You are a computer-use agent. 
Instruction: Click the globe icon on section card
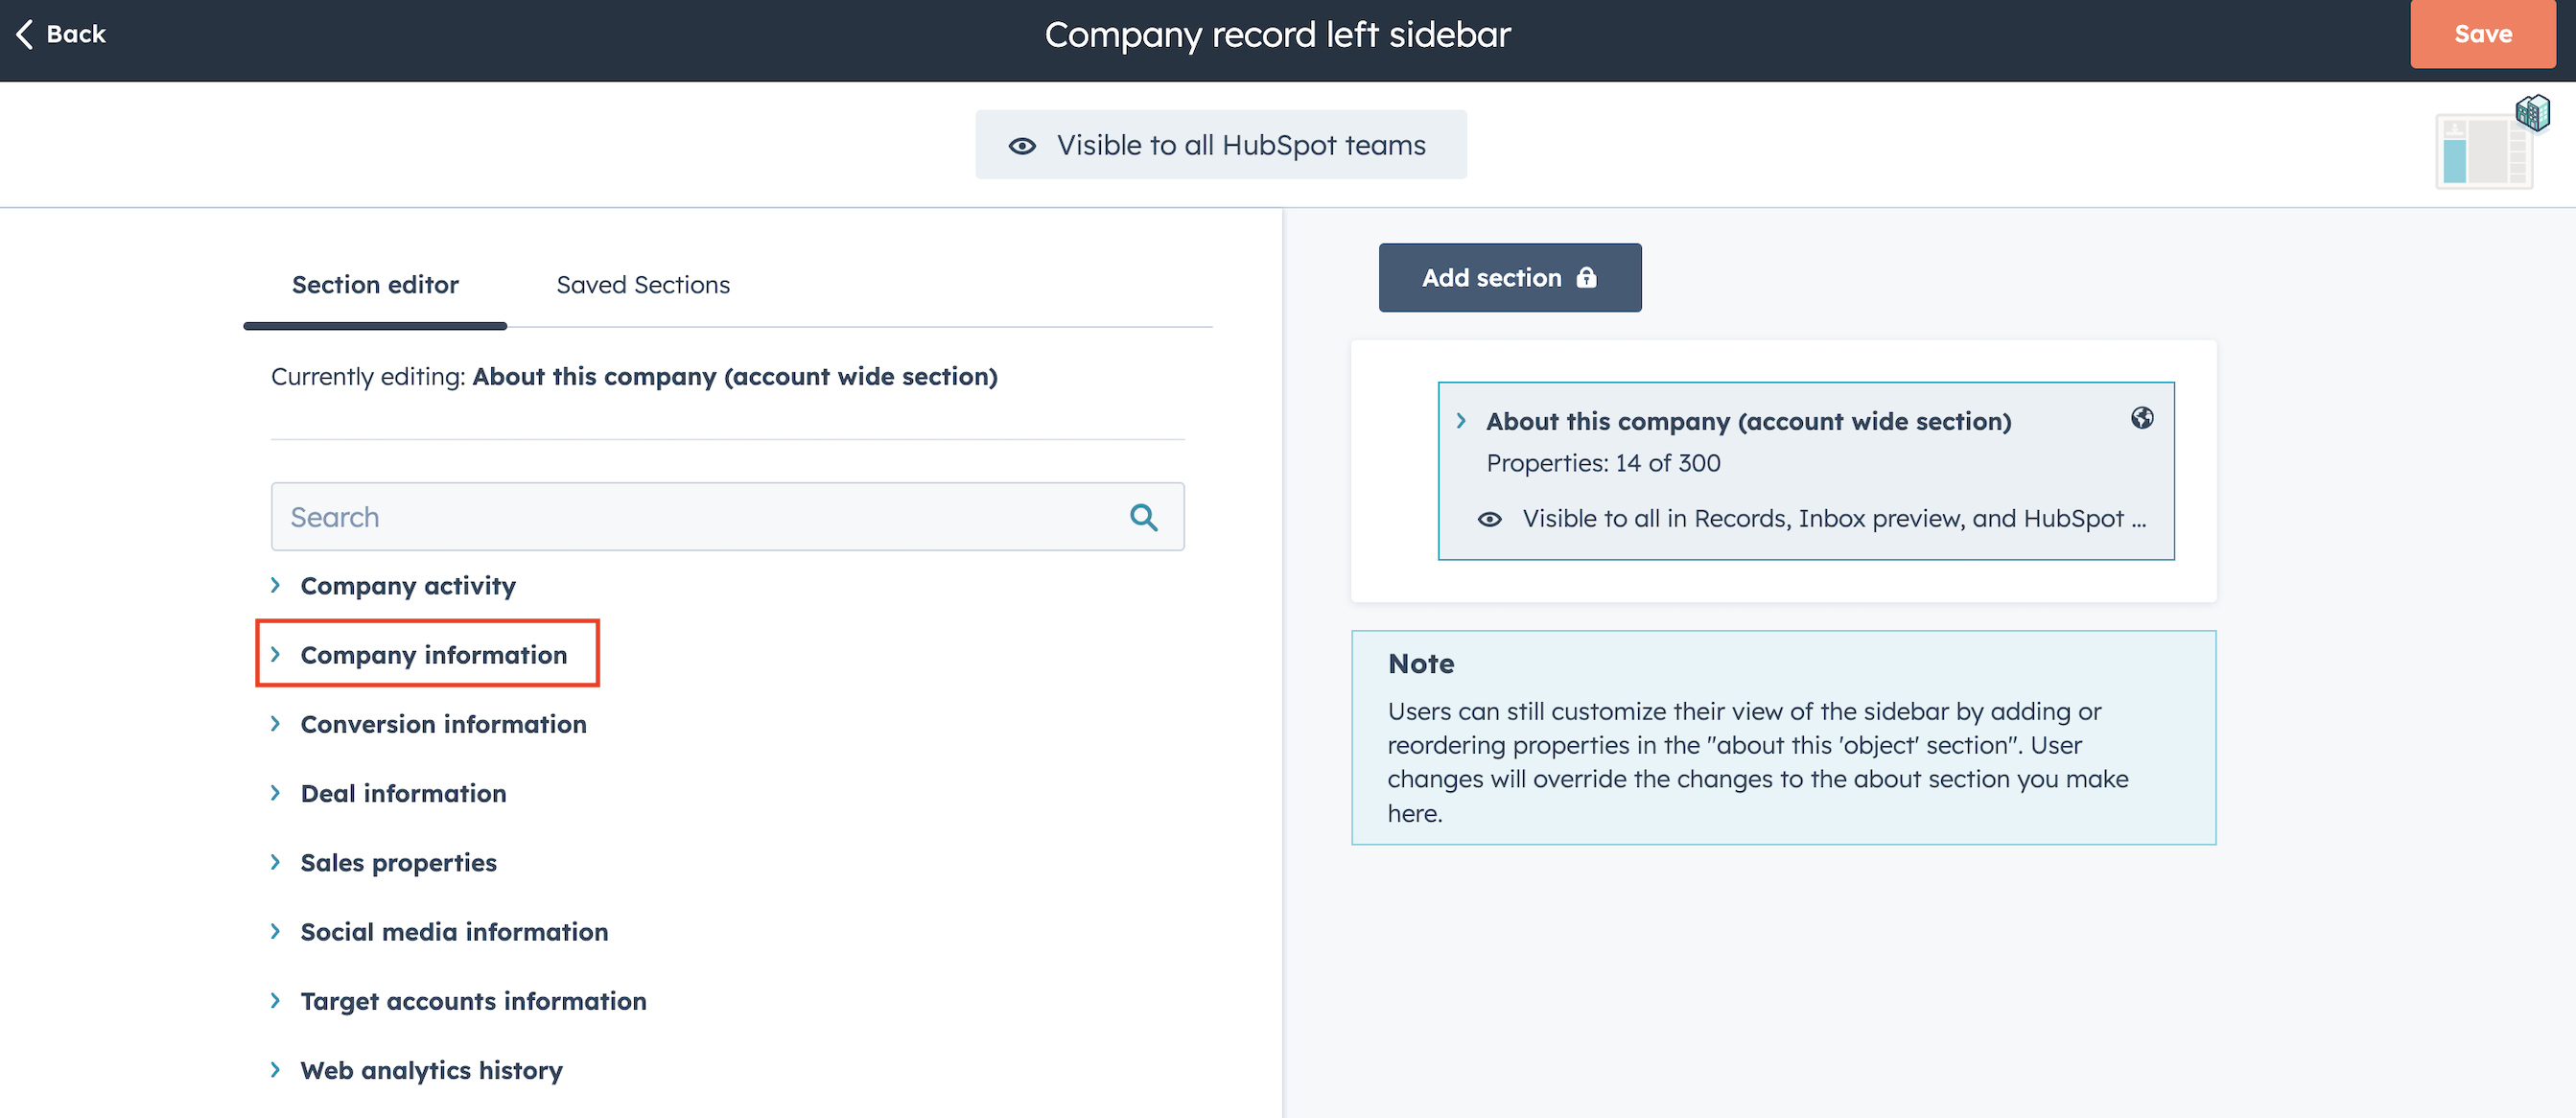(x=2141, y=418)
